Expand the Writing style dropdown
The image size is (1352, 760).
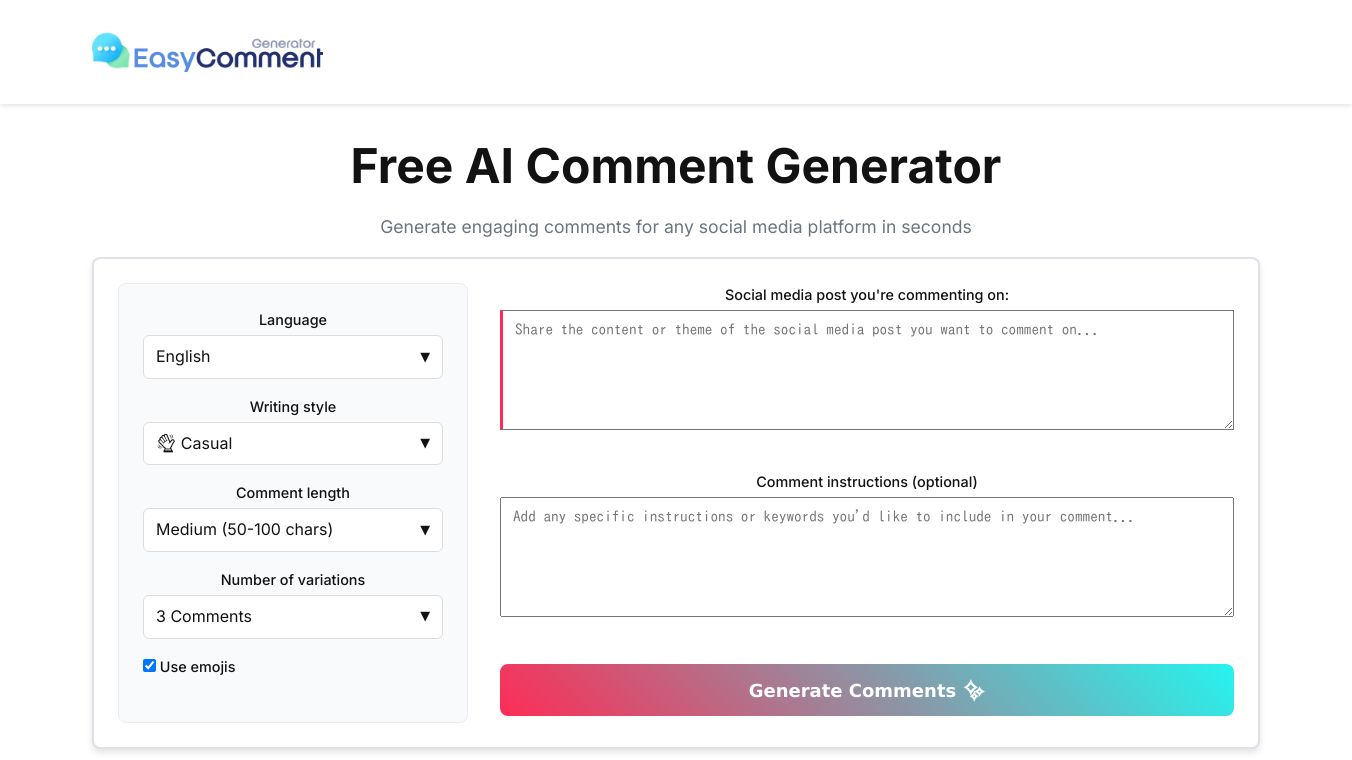point(293,444)
